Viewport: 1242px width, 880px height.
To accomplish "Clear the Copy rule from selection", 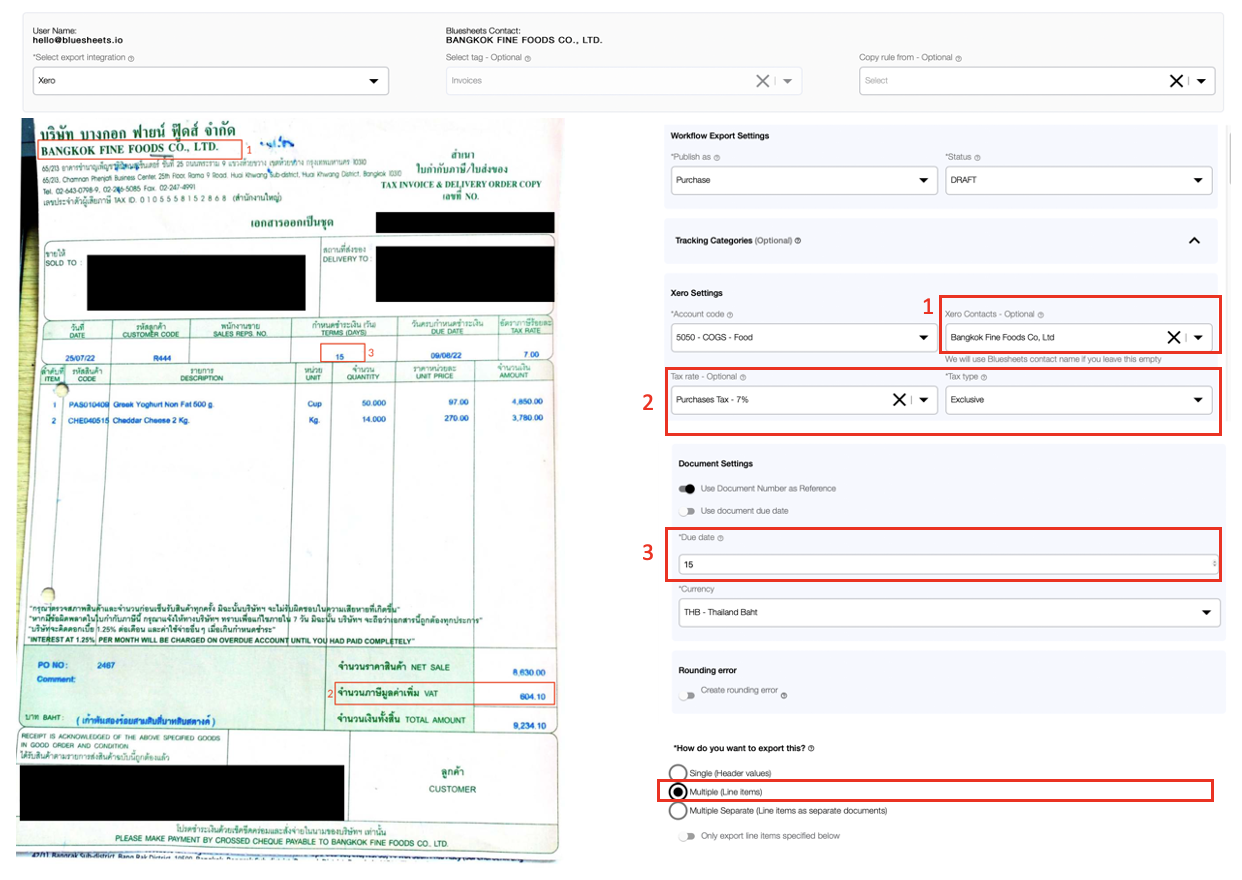I will [x=1176, y=81].
